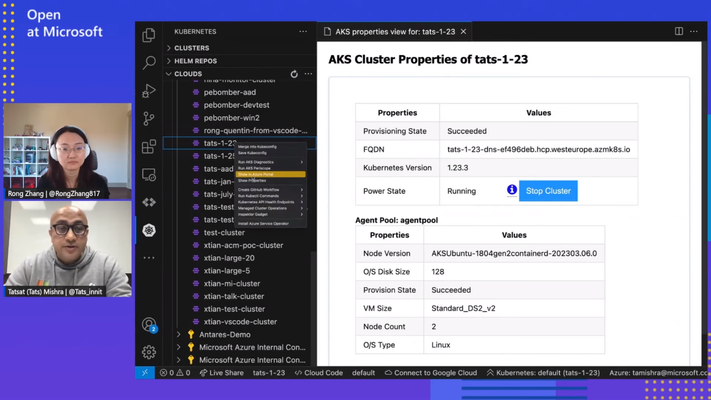Image resolution: width=711 pixels, height=400 pixels.
Task: Select rong-quentin-from-vscode cluster
Action: point(255,130)
